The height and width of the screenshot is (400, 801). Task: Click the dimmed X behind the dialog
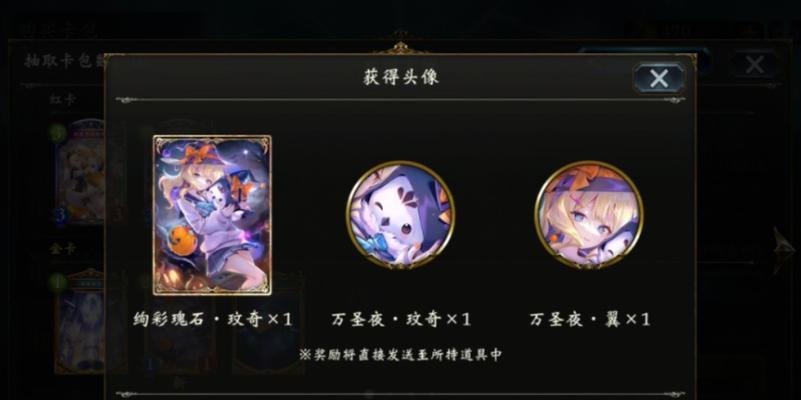click(x=754, y=65)
